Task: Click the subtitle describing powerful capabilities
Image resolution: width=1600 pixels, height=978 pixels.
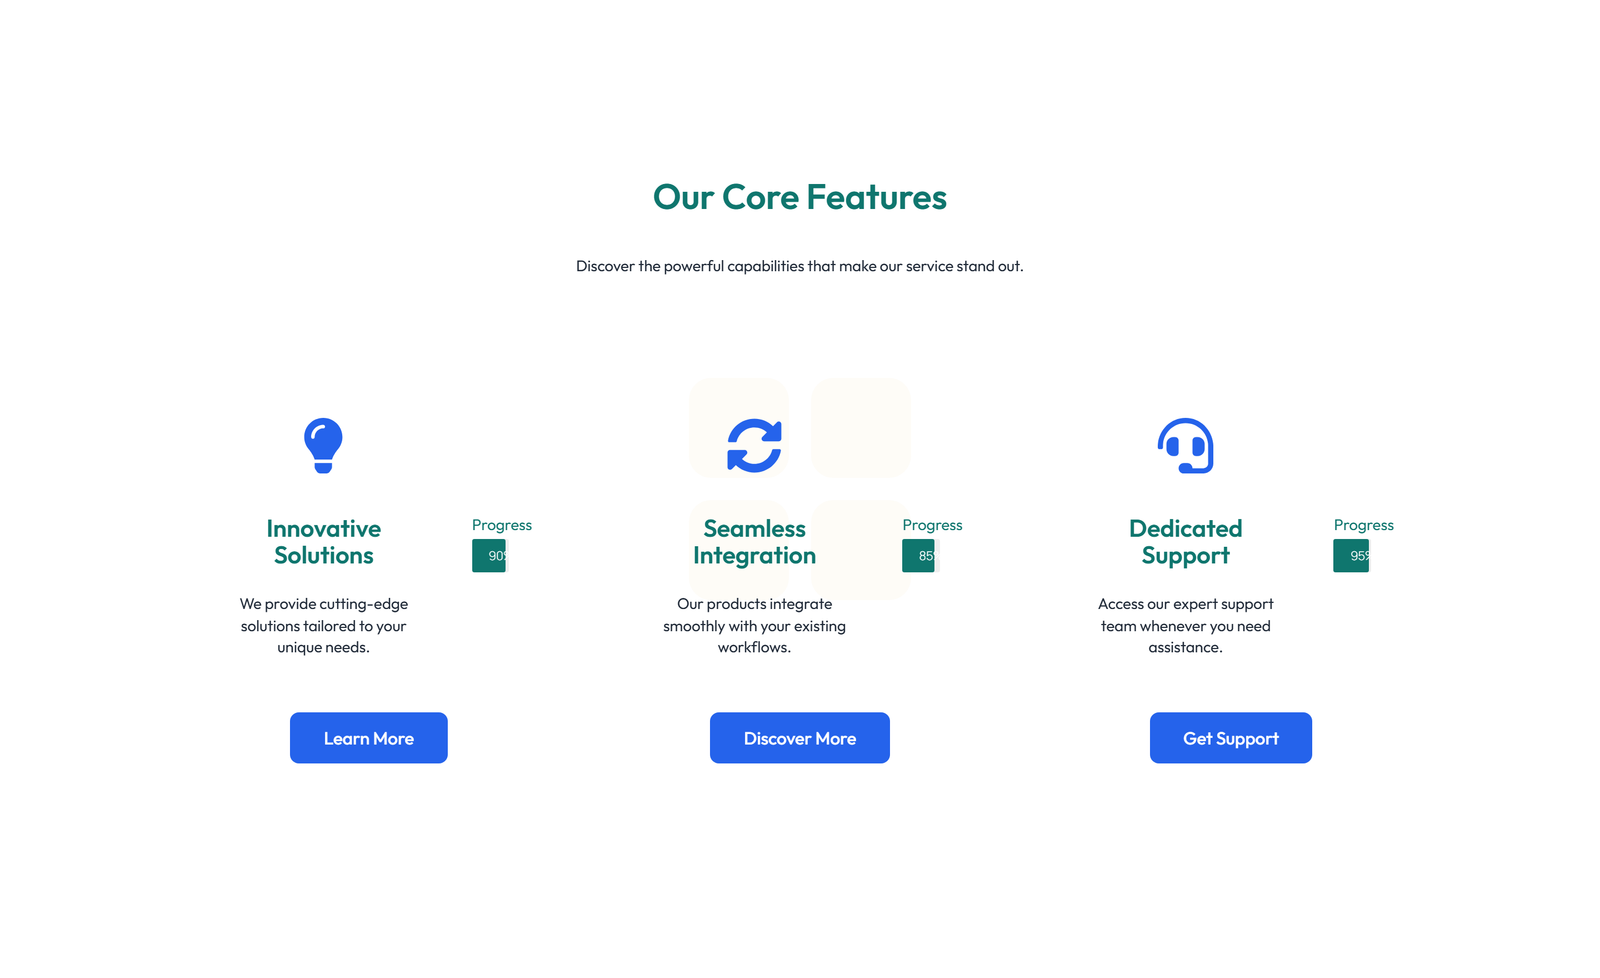Action: pyautogui.click(x=799, y=266)
